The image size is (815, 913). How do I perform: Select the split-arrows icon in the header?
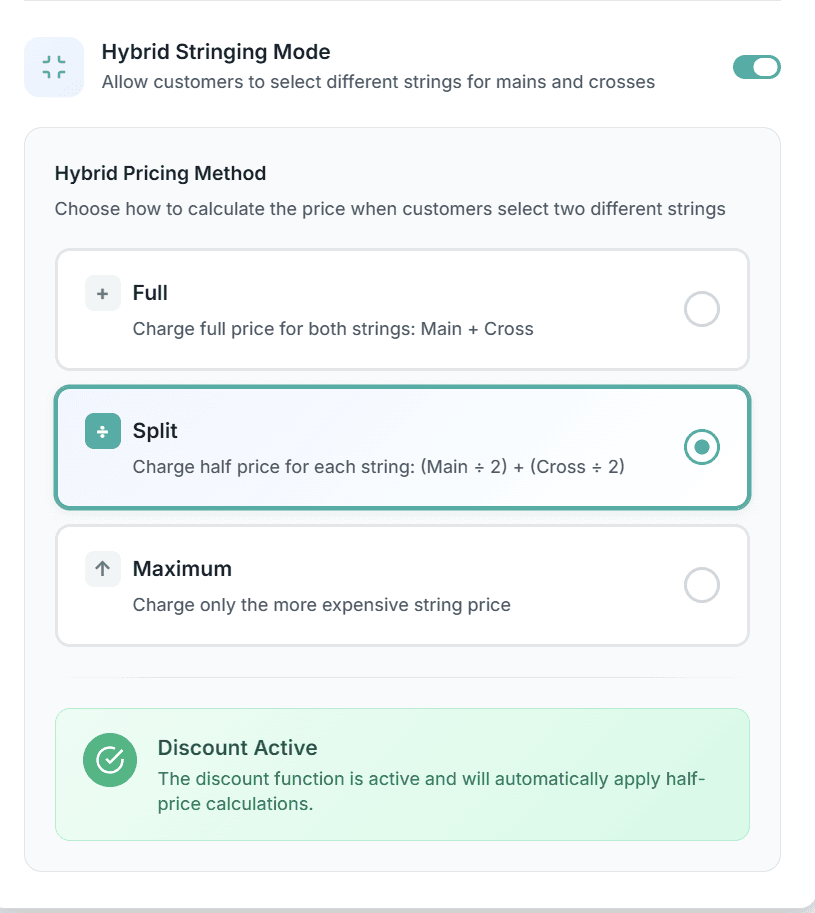[x=54, y=66]
